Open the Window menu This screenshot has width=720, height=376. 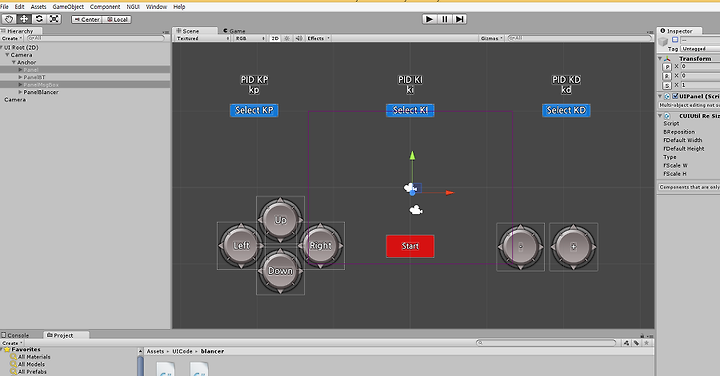click(x=156, y=7)
